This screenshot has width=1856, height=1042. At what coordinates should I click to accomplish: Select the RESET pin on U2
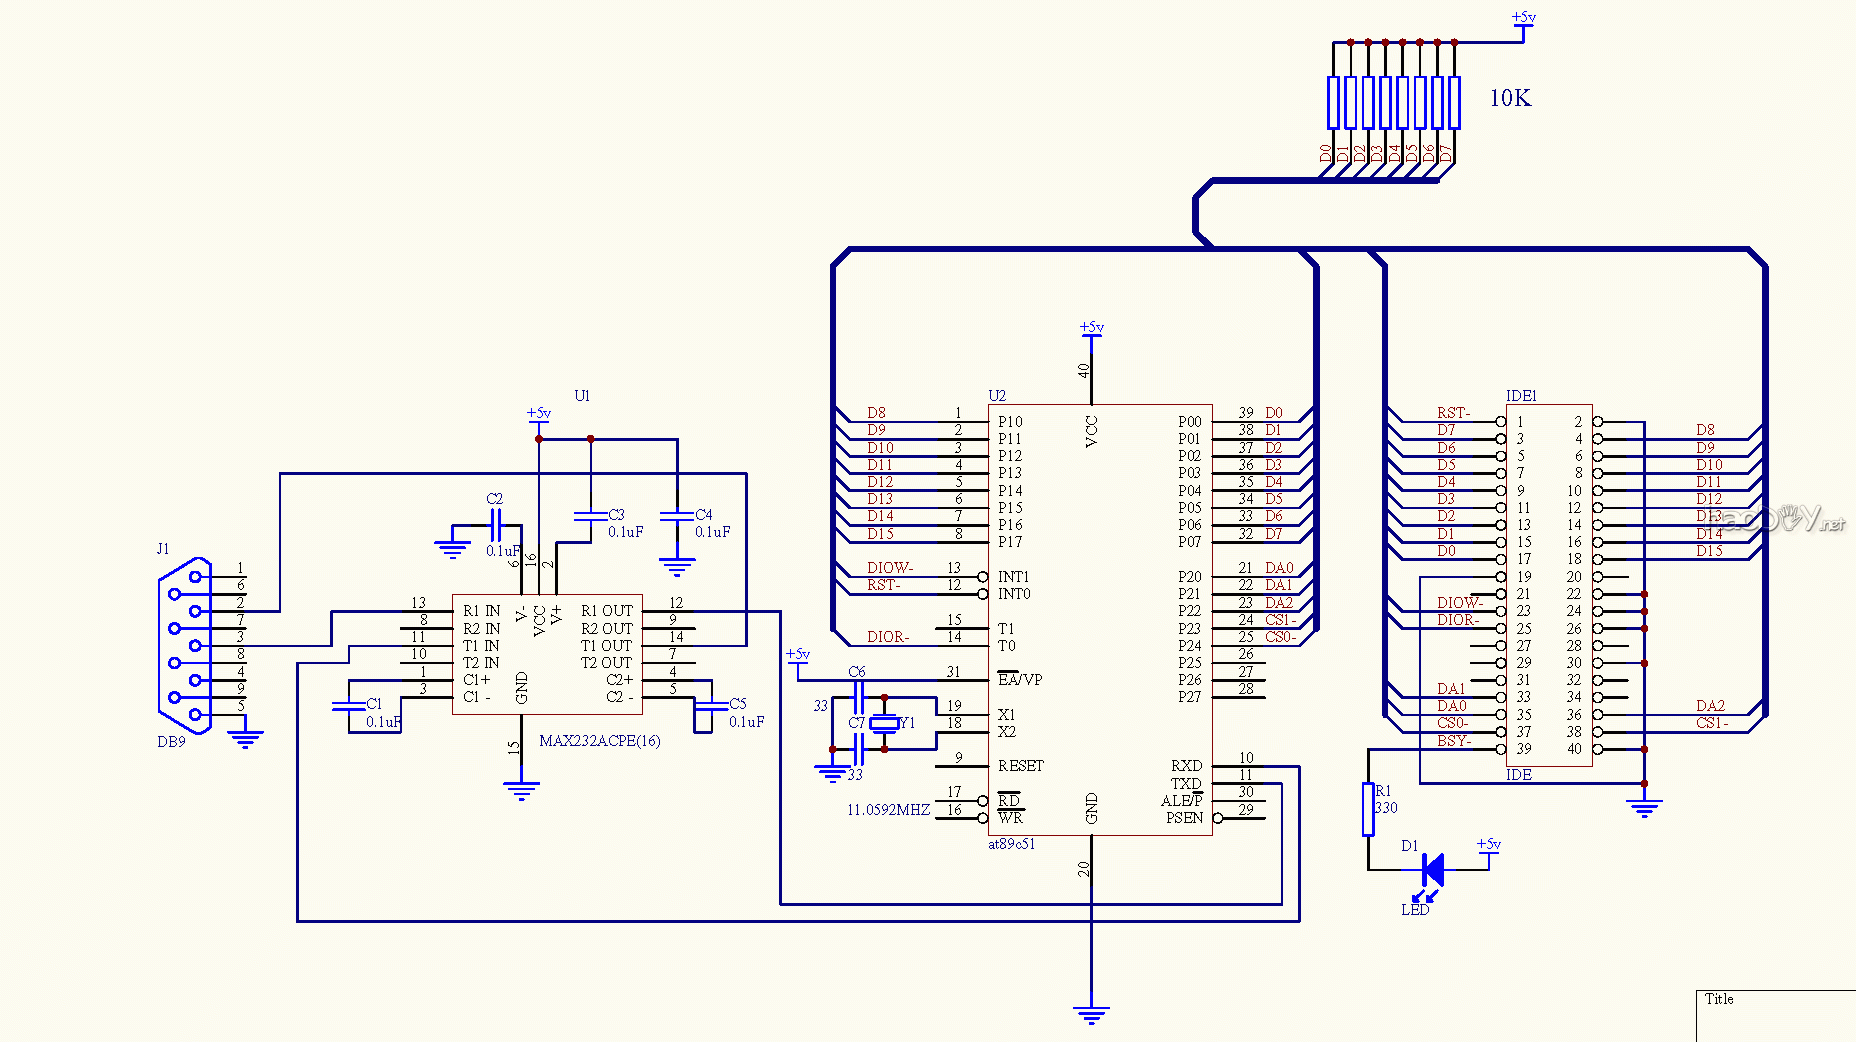[1020, 766]
